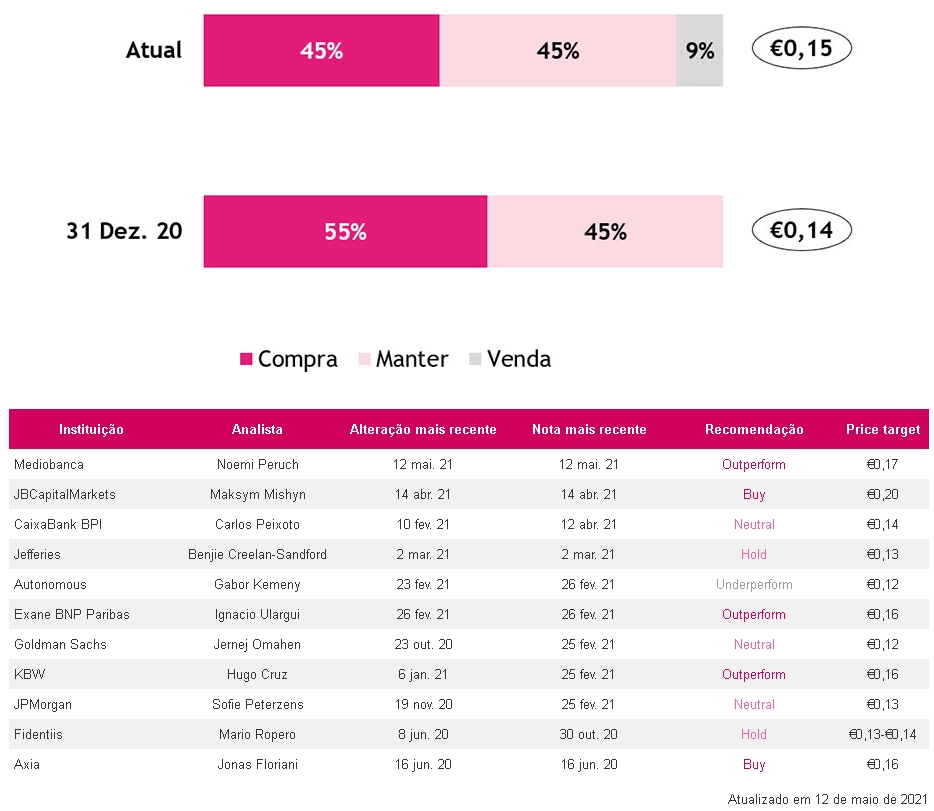
Task: Click the Compra legend color square
Action: (x=247, y=360)
